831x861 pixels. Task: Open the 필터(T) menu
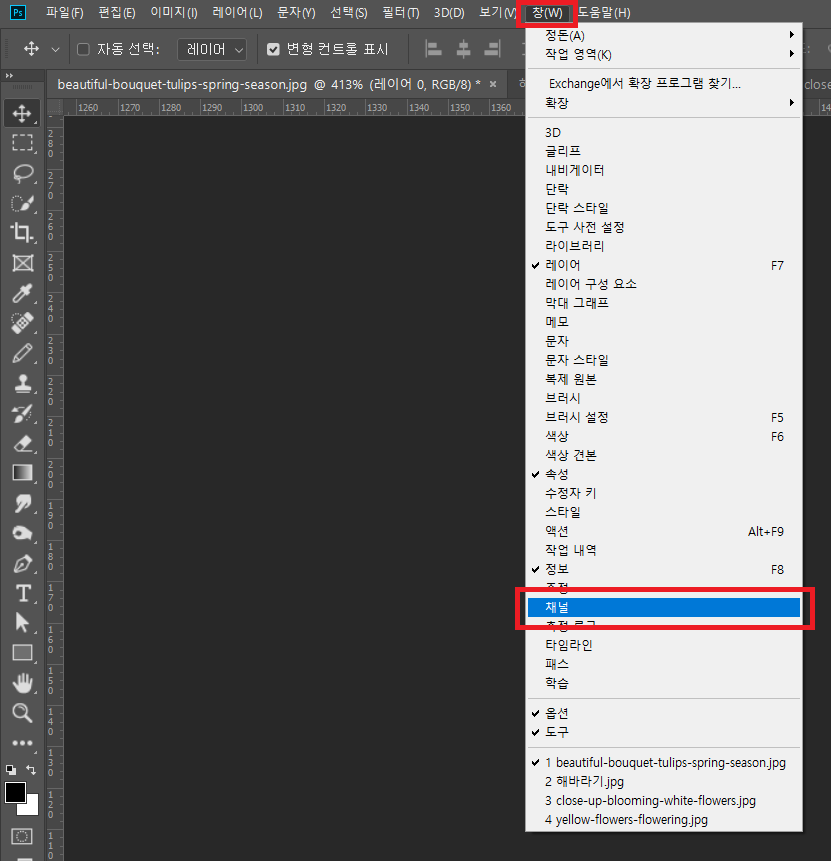[401, 13]
